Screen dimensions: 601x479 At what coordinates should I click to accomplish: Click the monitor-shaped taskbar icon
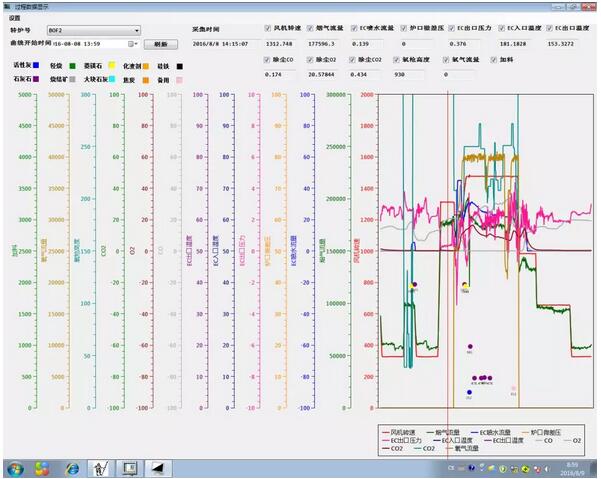[129, 467]
